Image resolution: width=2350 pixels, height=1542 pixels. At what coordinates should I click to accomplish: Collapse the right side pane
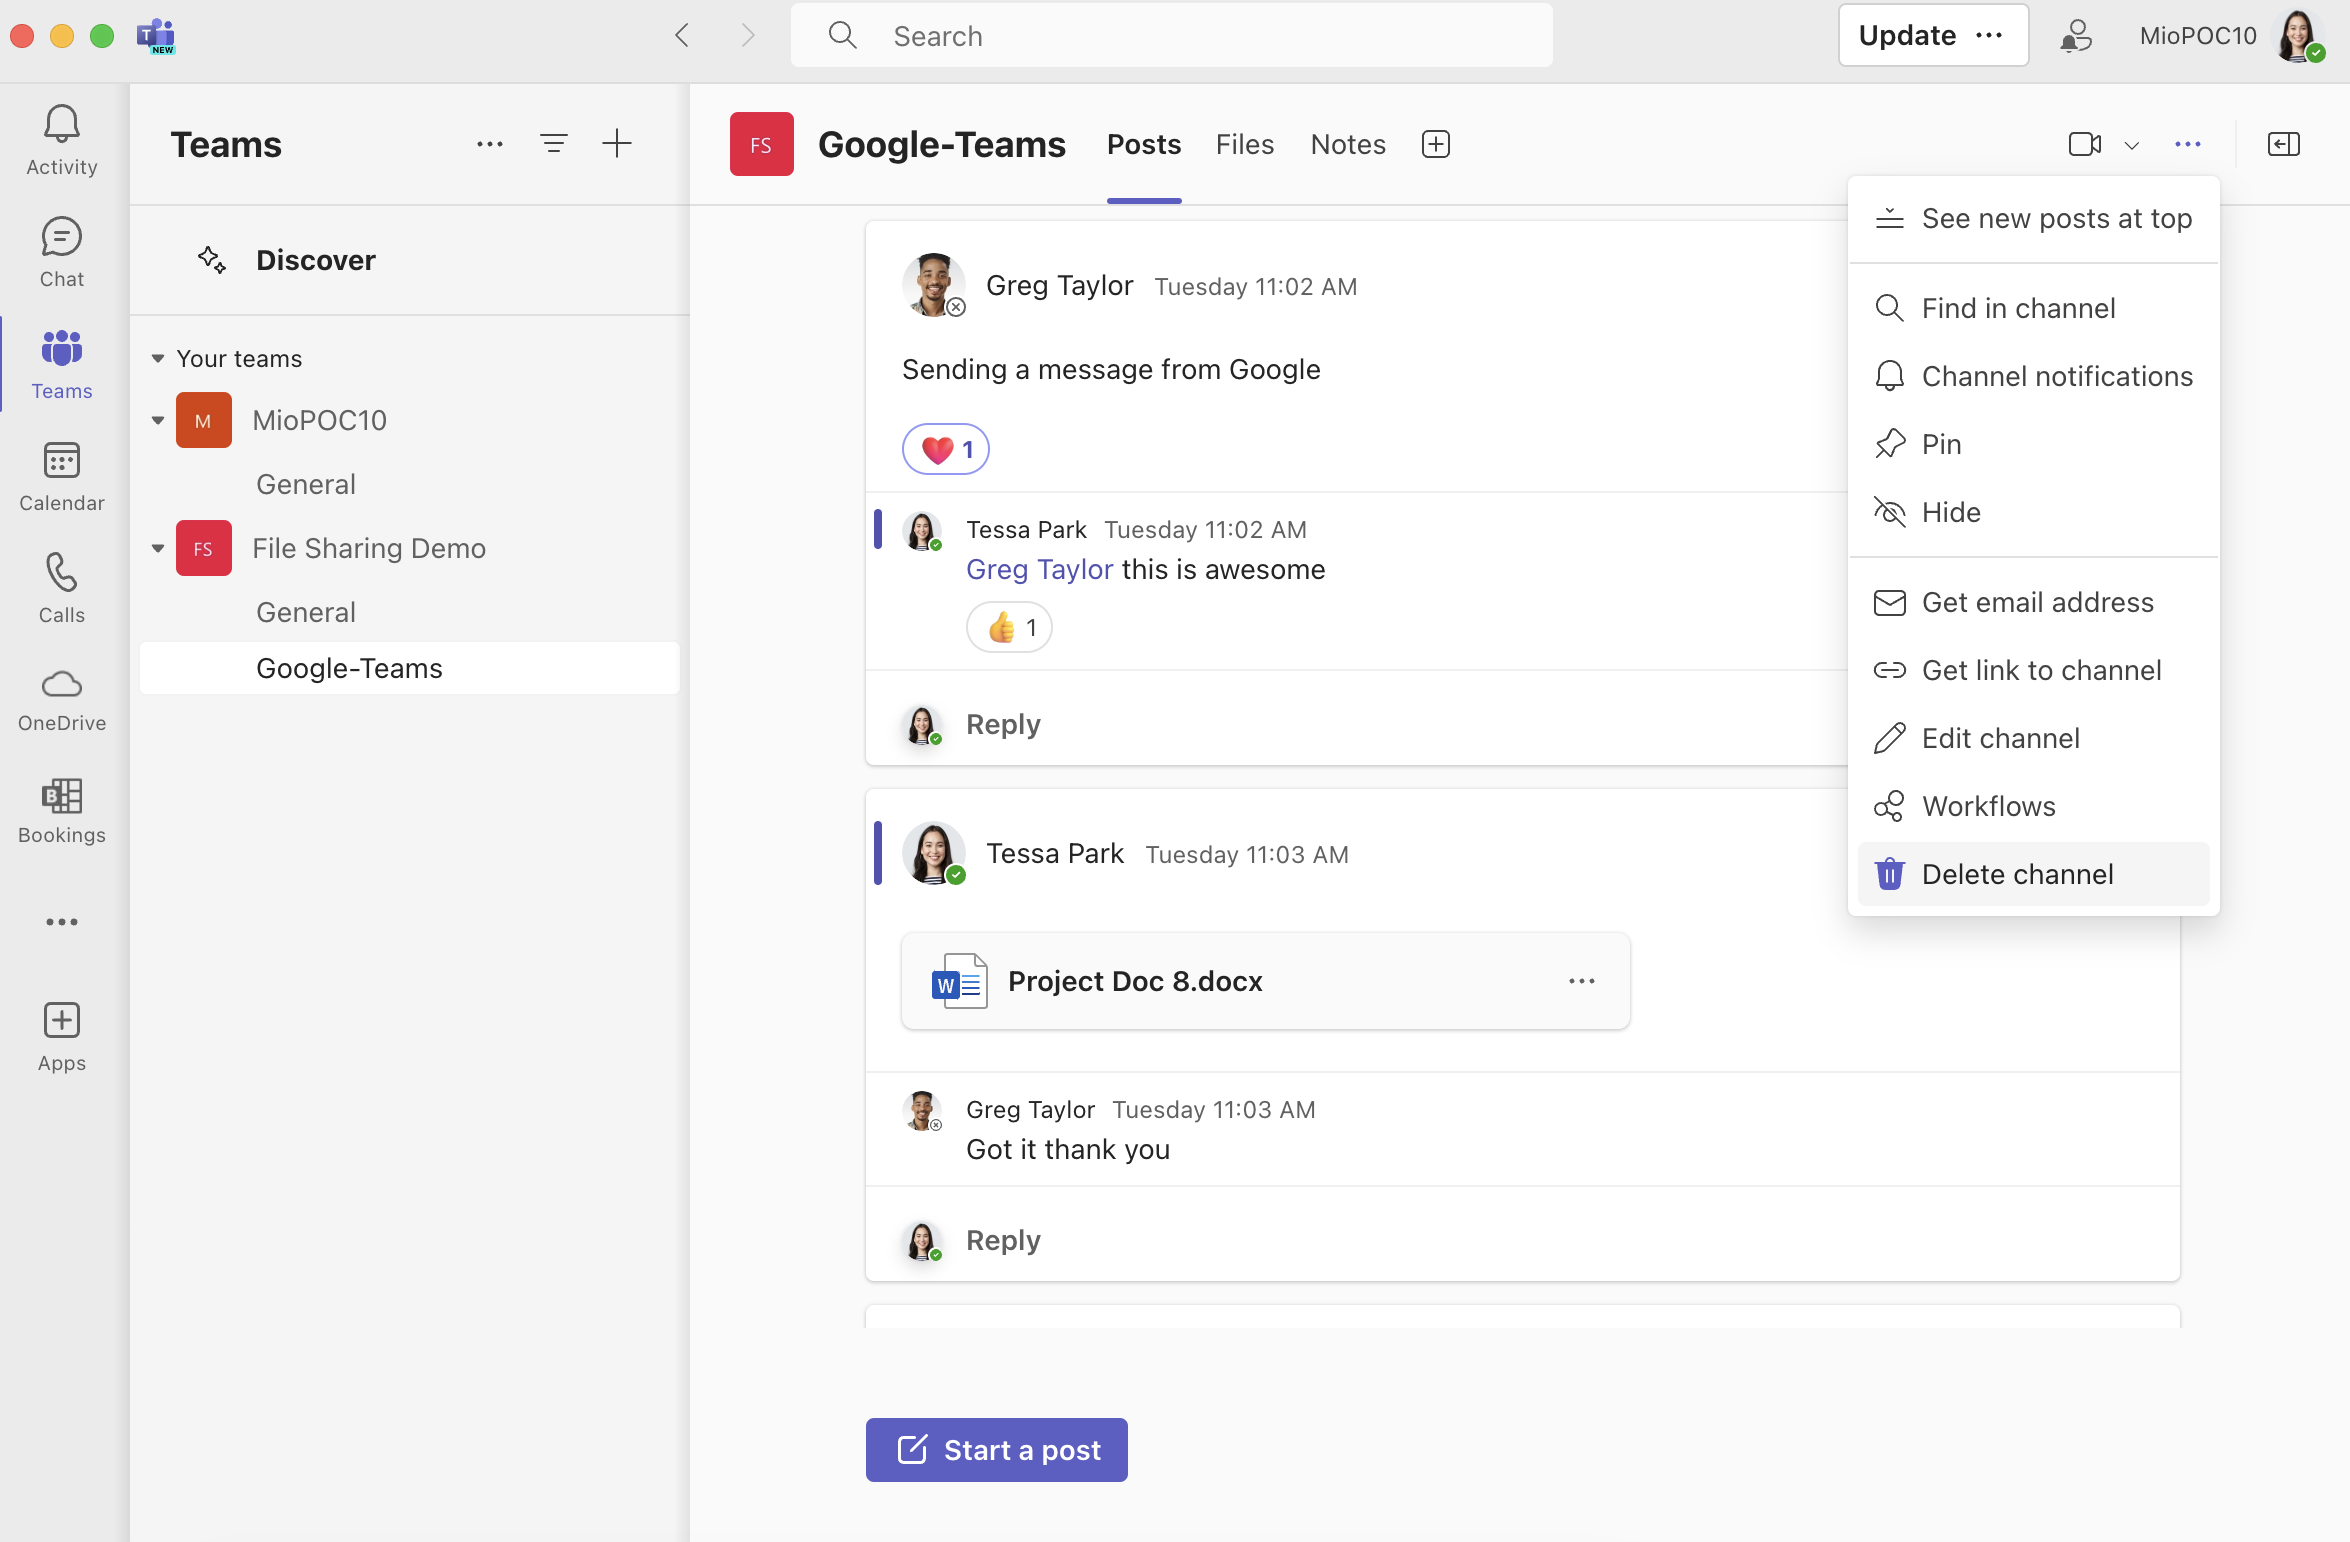(2284, 144)
